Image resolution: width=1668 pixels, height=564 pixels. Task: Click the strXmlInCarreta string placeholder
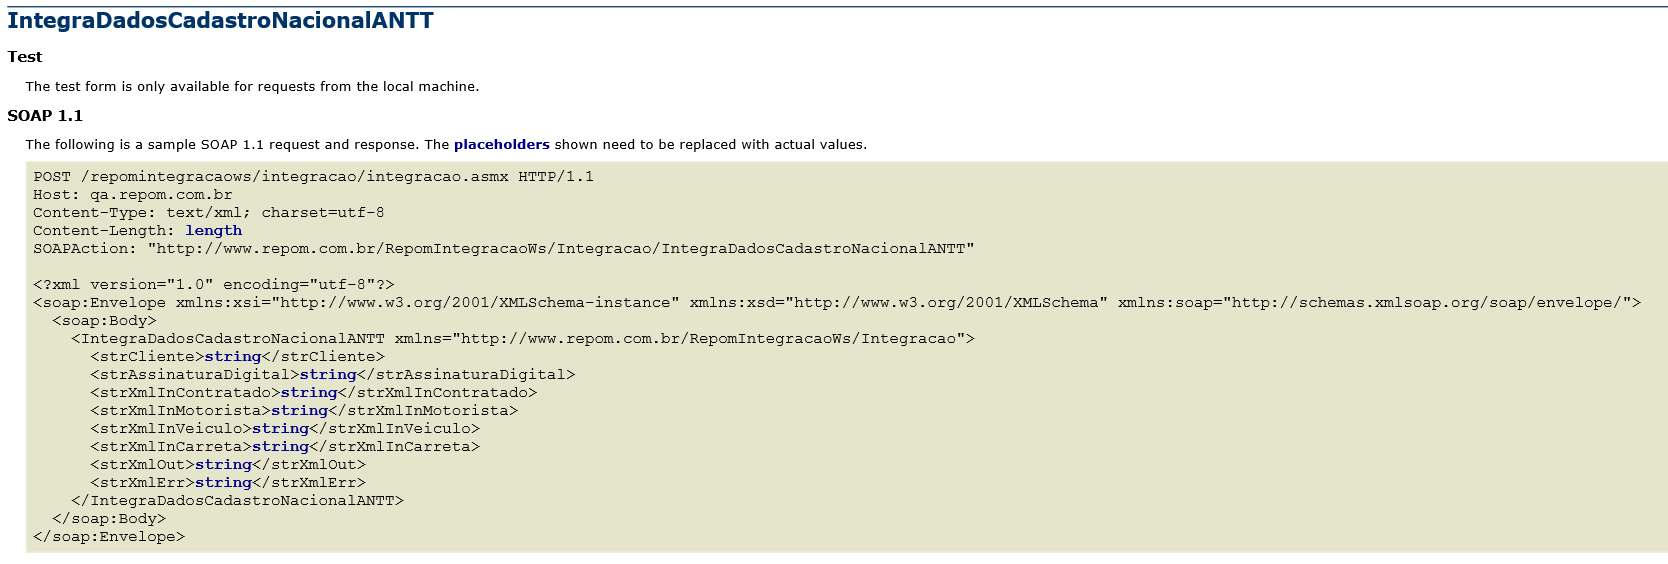coord(281,446)
